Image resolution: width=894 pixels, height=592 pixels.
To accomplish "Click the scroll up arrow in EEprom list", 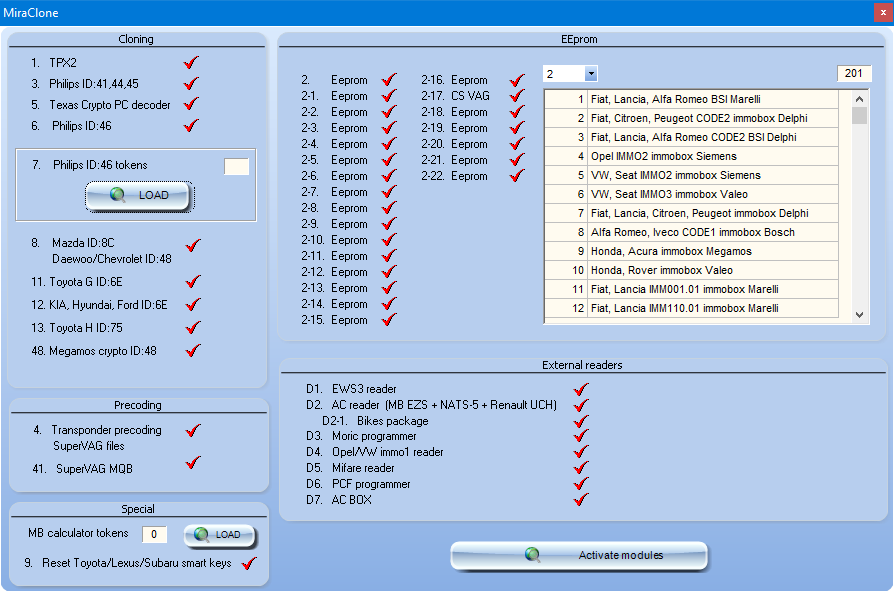I will pyautogui.click(x=859, y=99).
